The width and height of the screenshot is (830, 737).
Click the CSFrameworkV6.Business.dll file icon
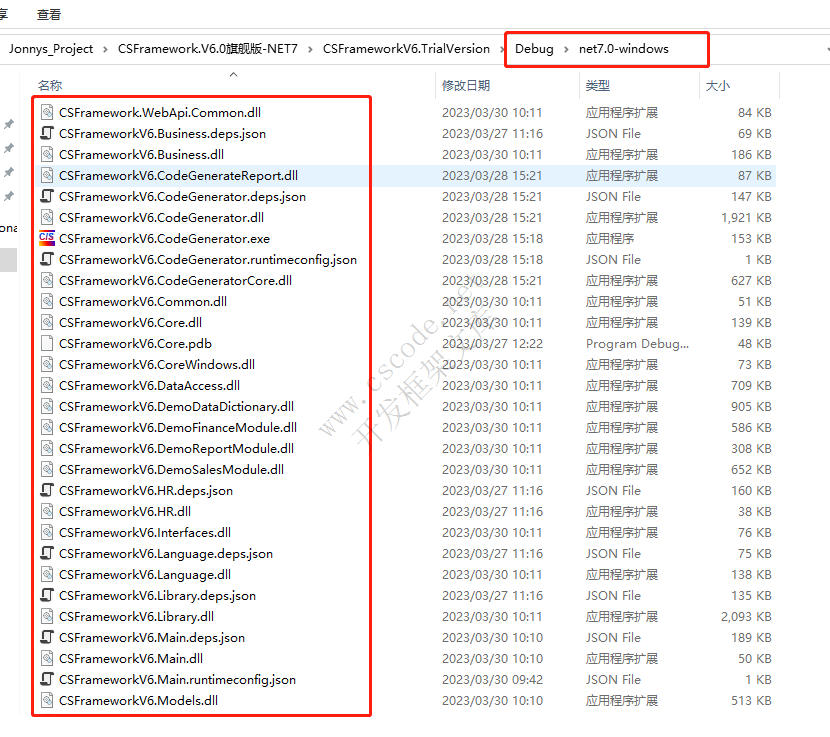click(47, 155)
